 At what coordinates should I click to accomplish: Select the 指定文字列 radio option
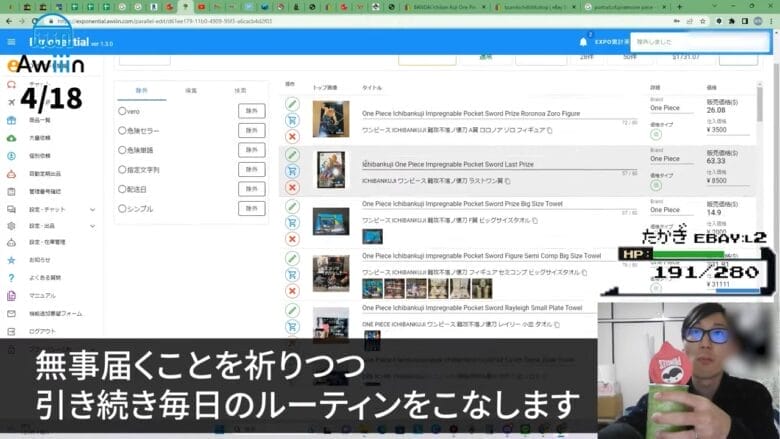click(x=122, y=170)
